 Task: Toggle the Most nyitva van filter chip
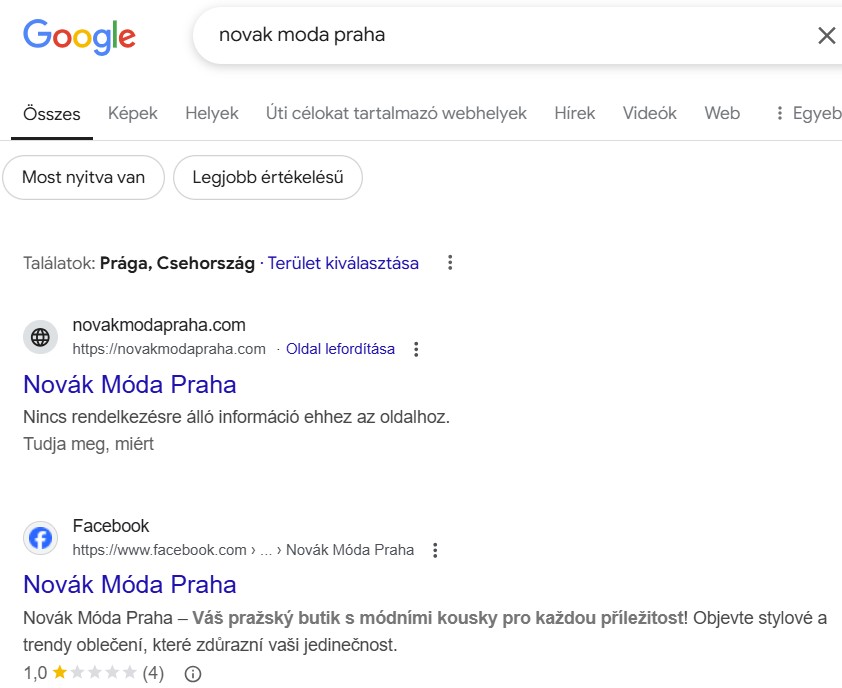[83, 177]
